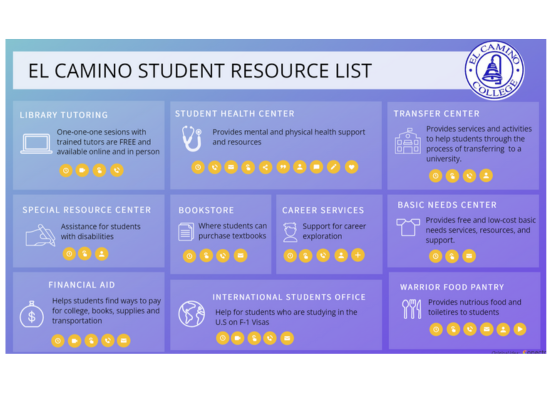
Task: Click the video camera icon under Financial Aid
Action: coord(75,341)
